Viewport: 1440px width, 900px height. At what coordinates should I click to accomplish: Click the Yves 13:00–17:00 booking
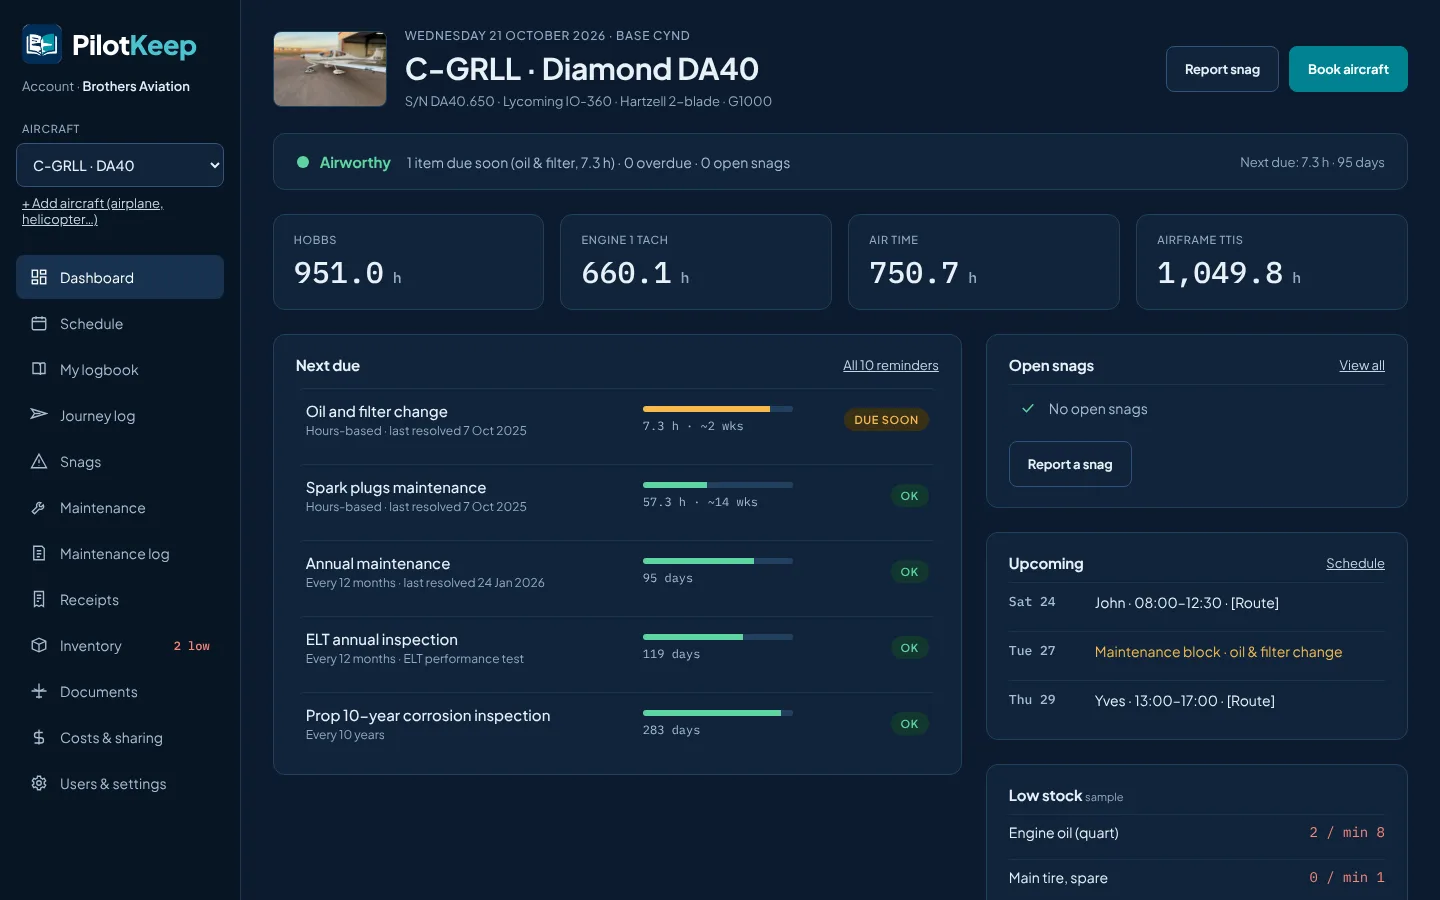(1184, 701)
